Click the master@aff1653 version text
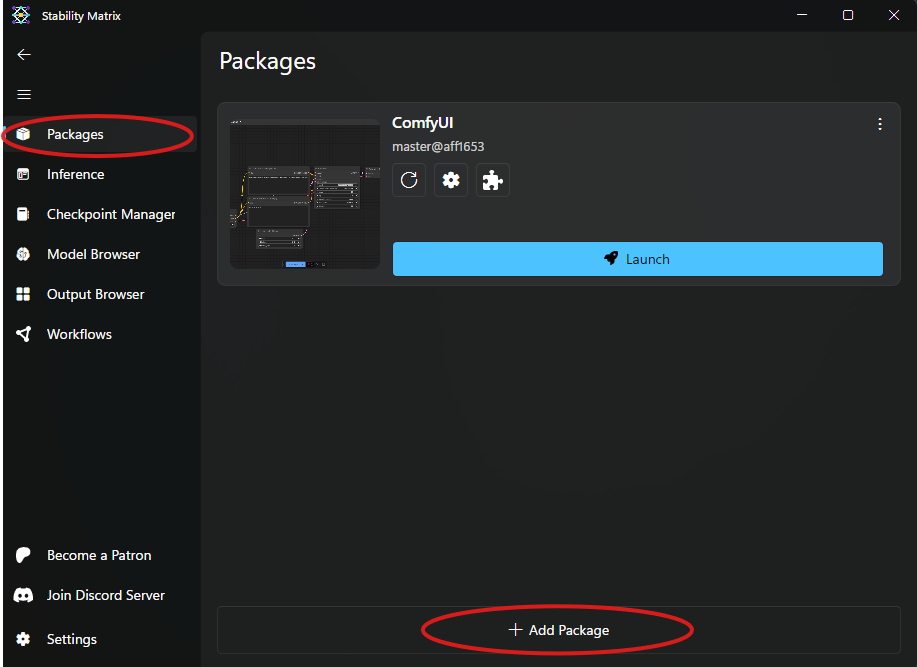Viewport: 917px width, 667px height. coord(438,147)
